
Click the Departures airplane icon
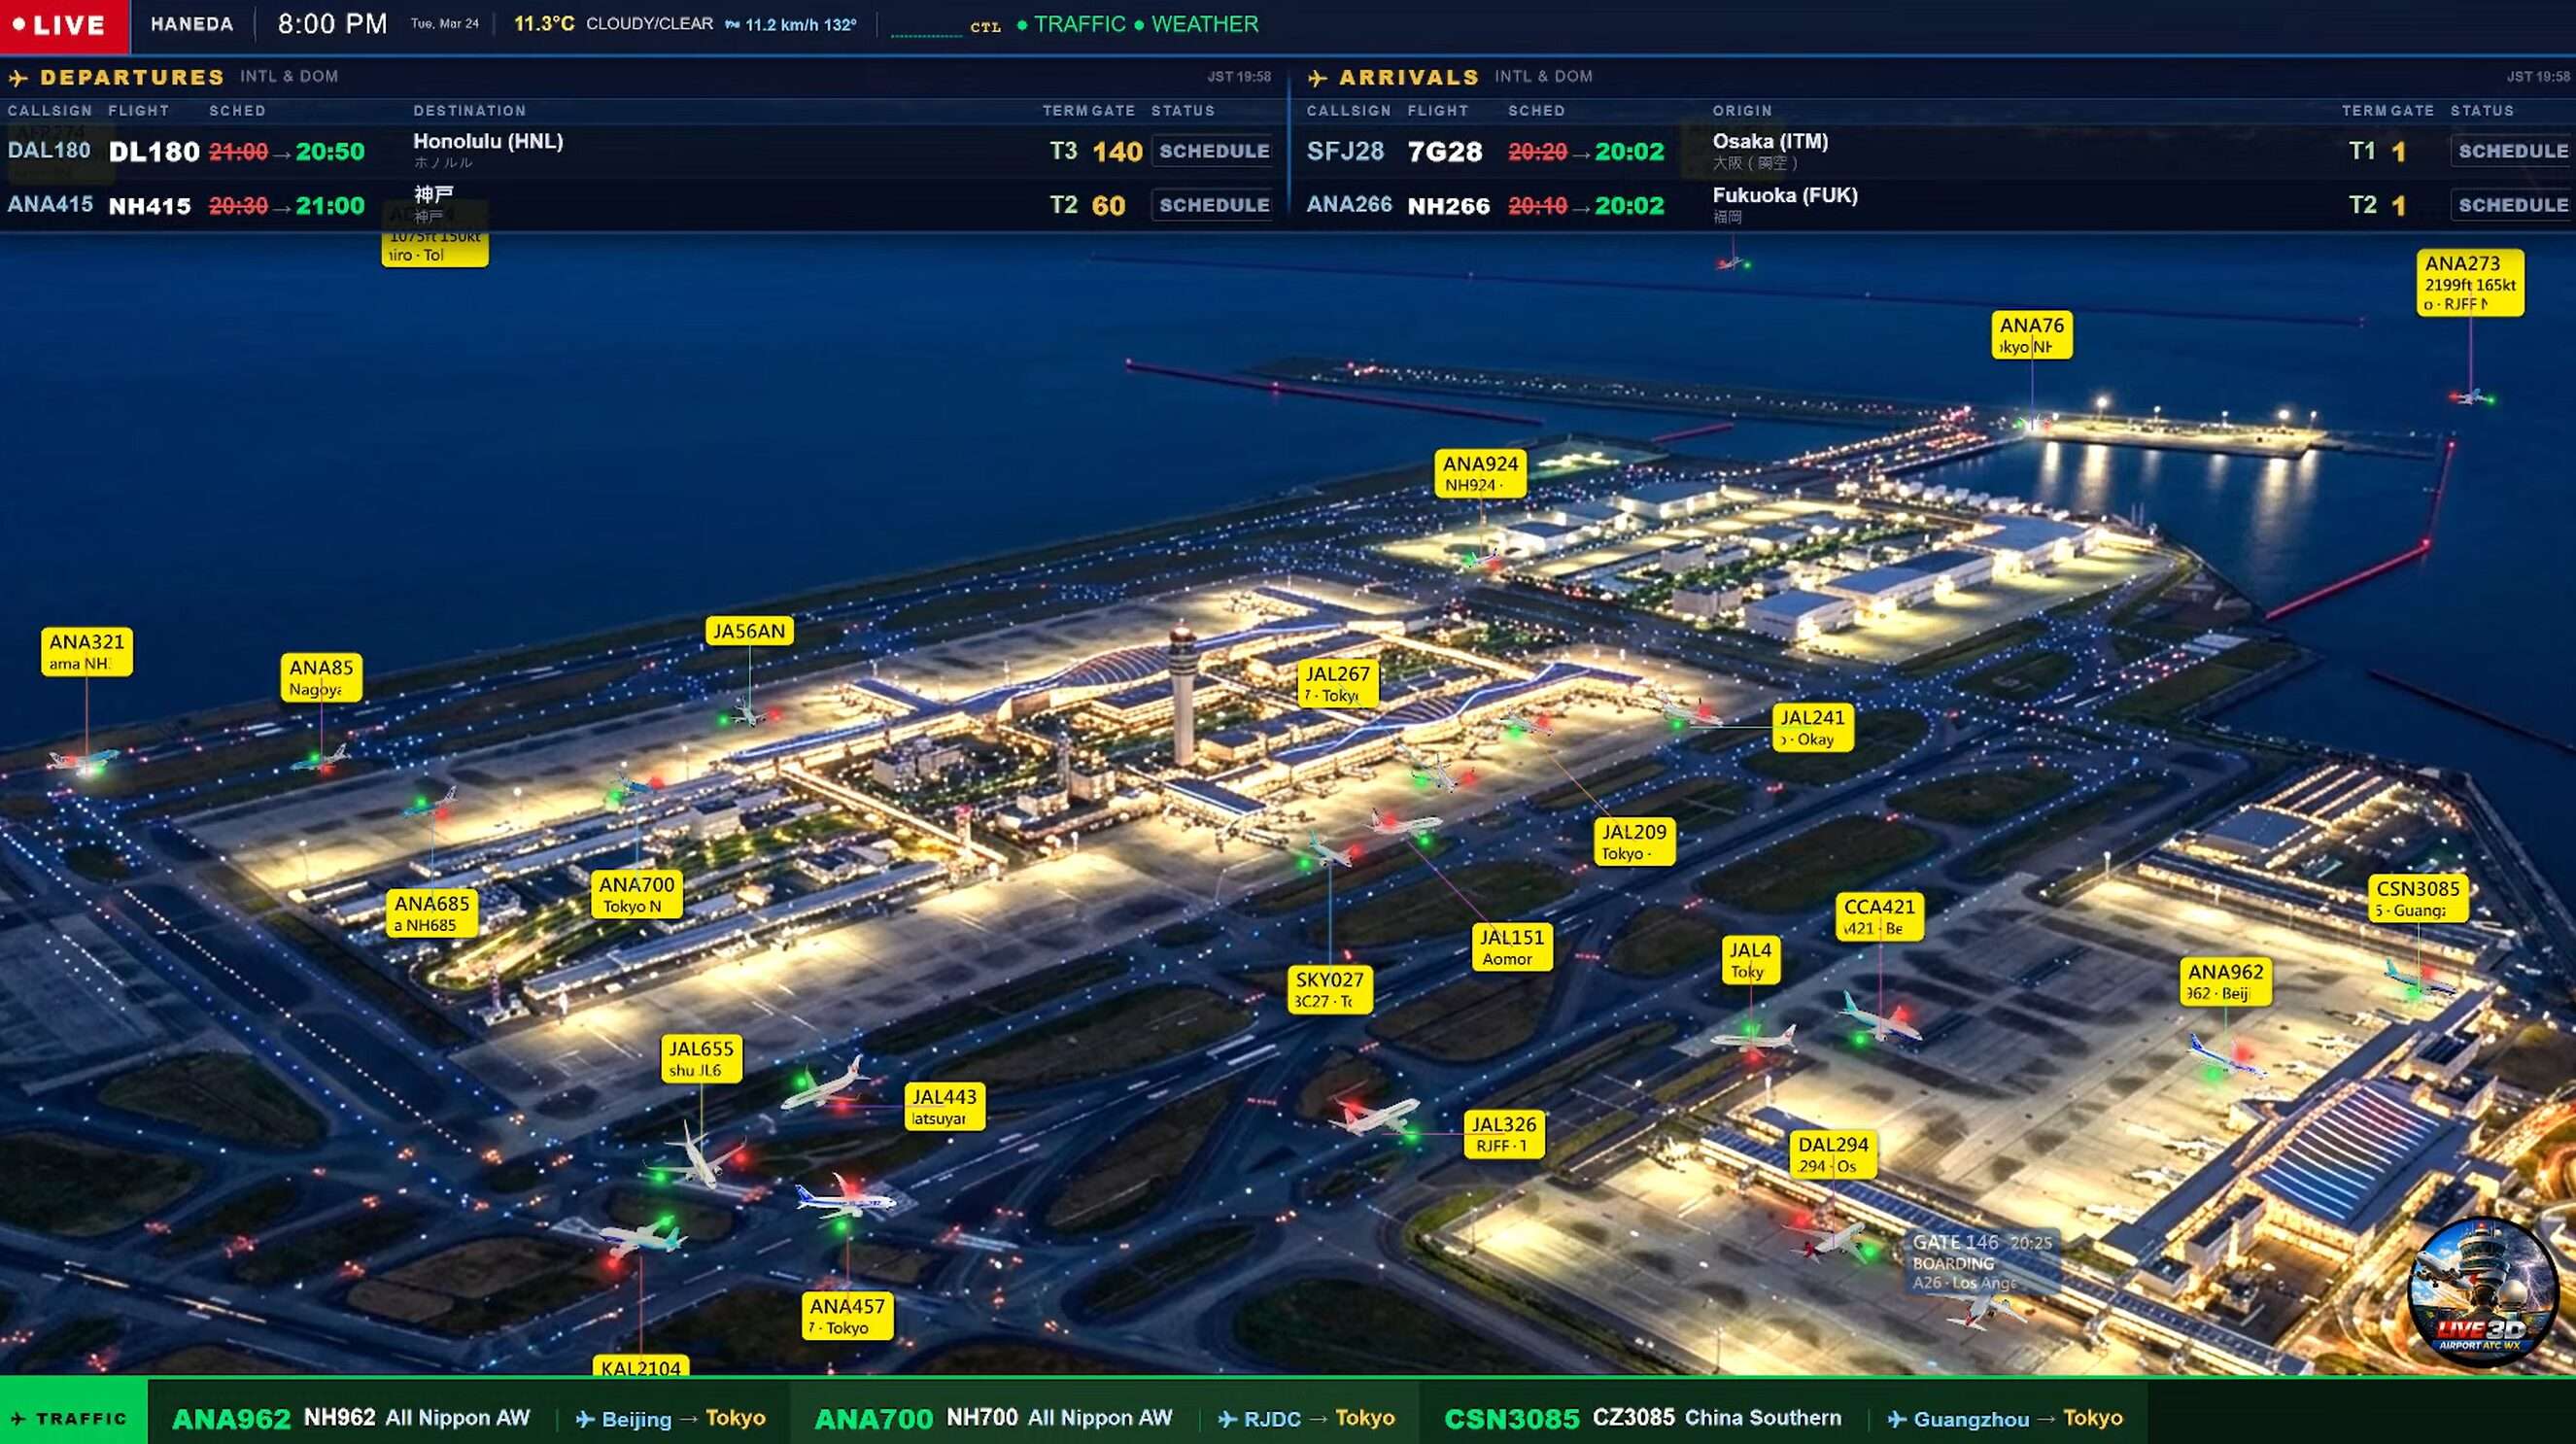point(18,78)
